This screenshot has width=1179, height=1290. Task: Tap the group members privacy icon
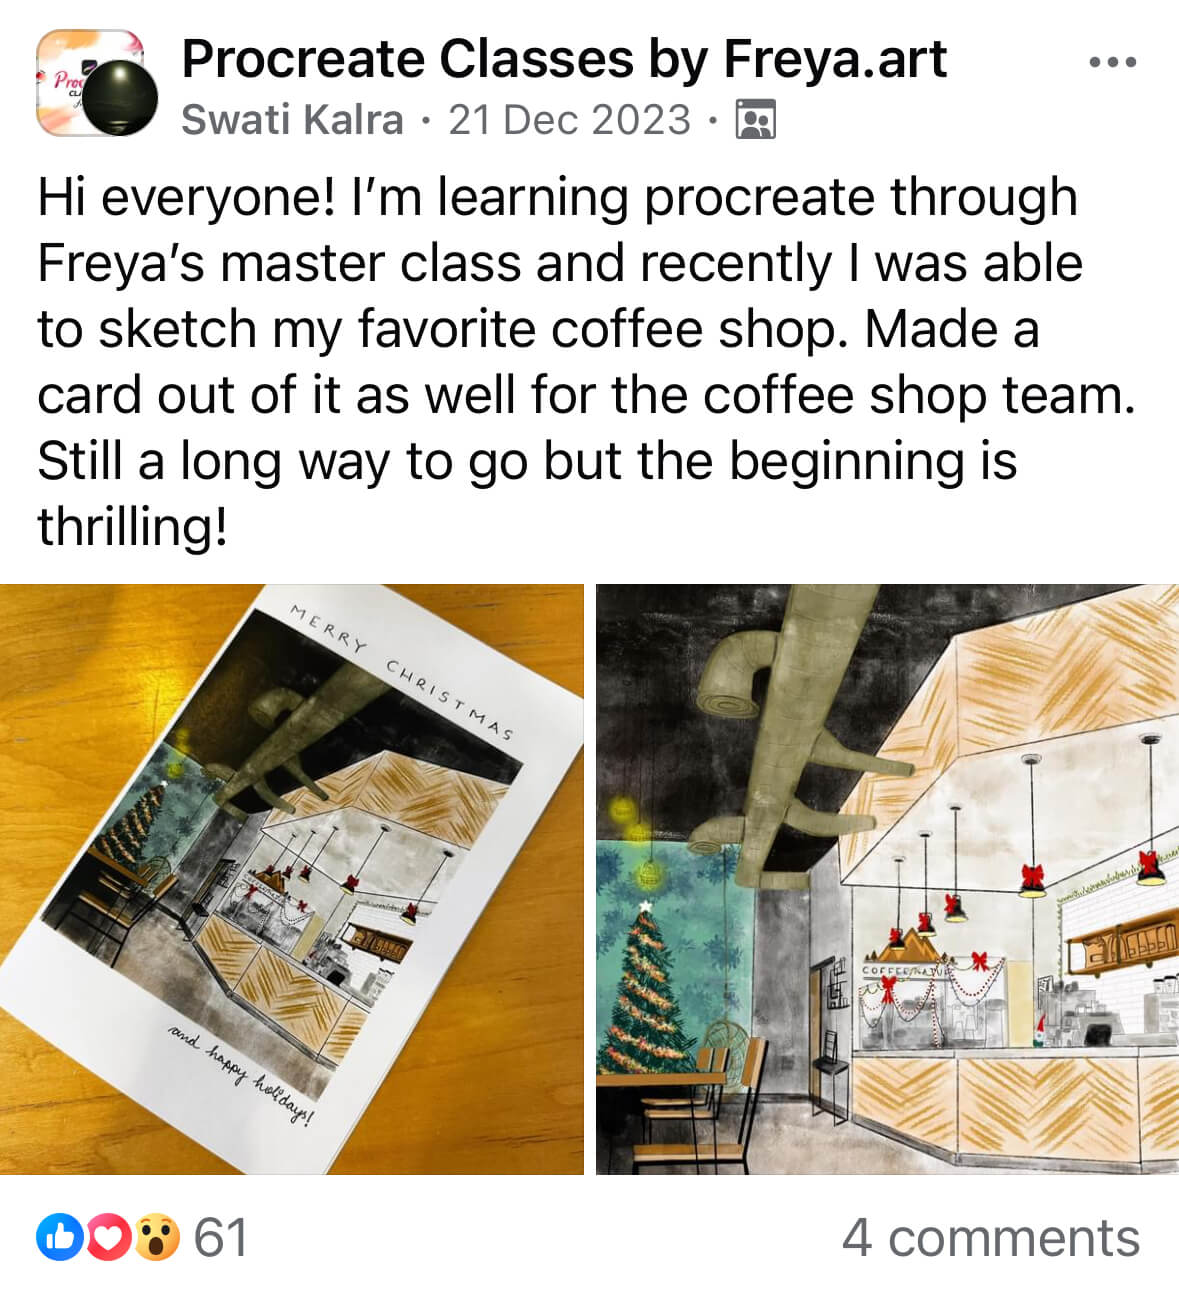pos(756,119)
